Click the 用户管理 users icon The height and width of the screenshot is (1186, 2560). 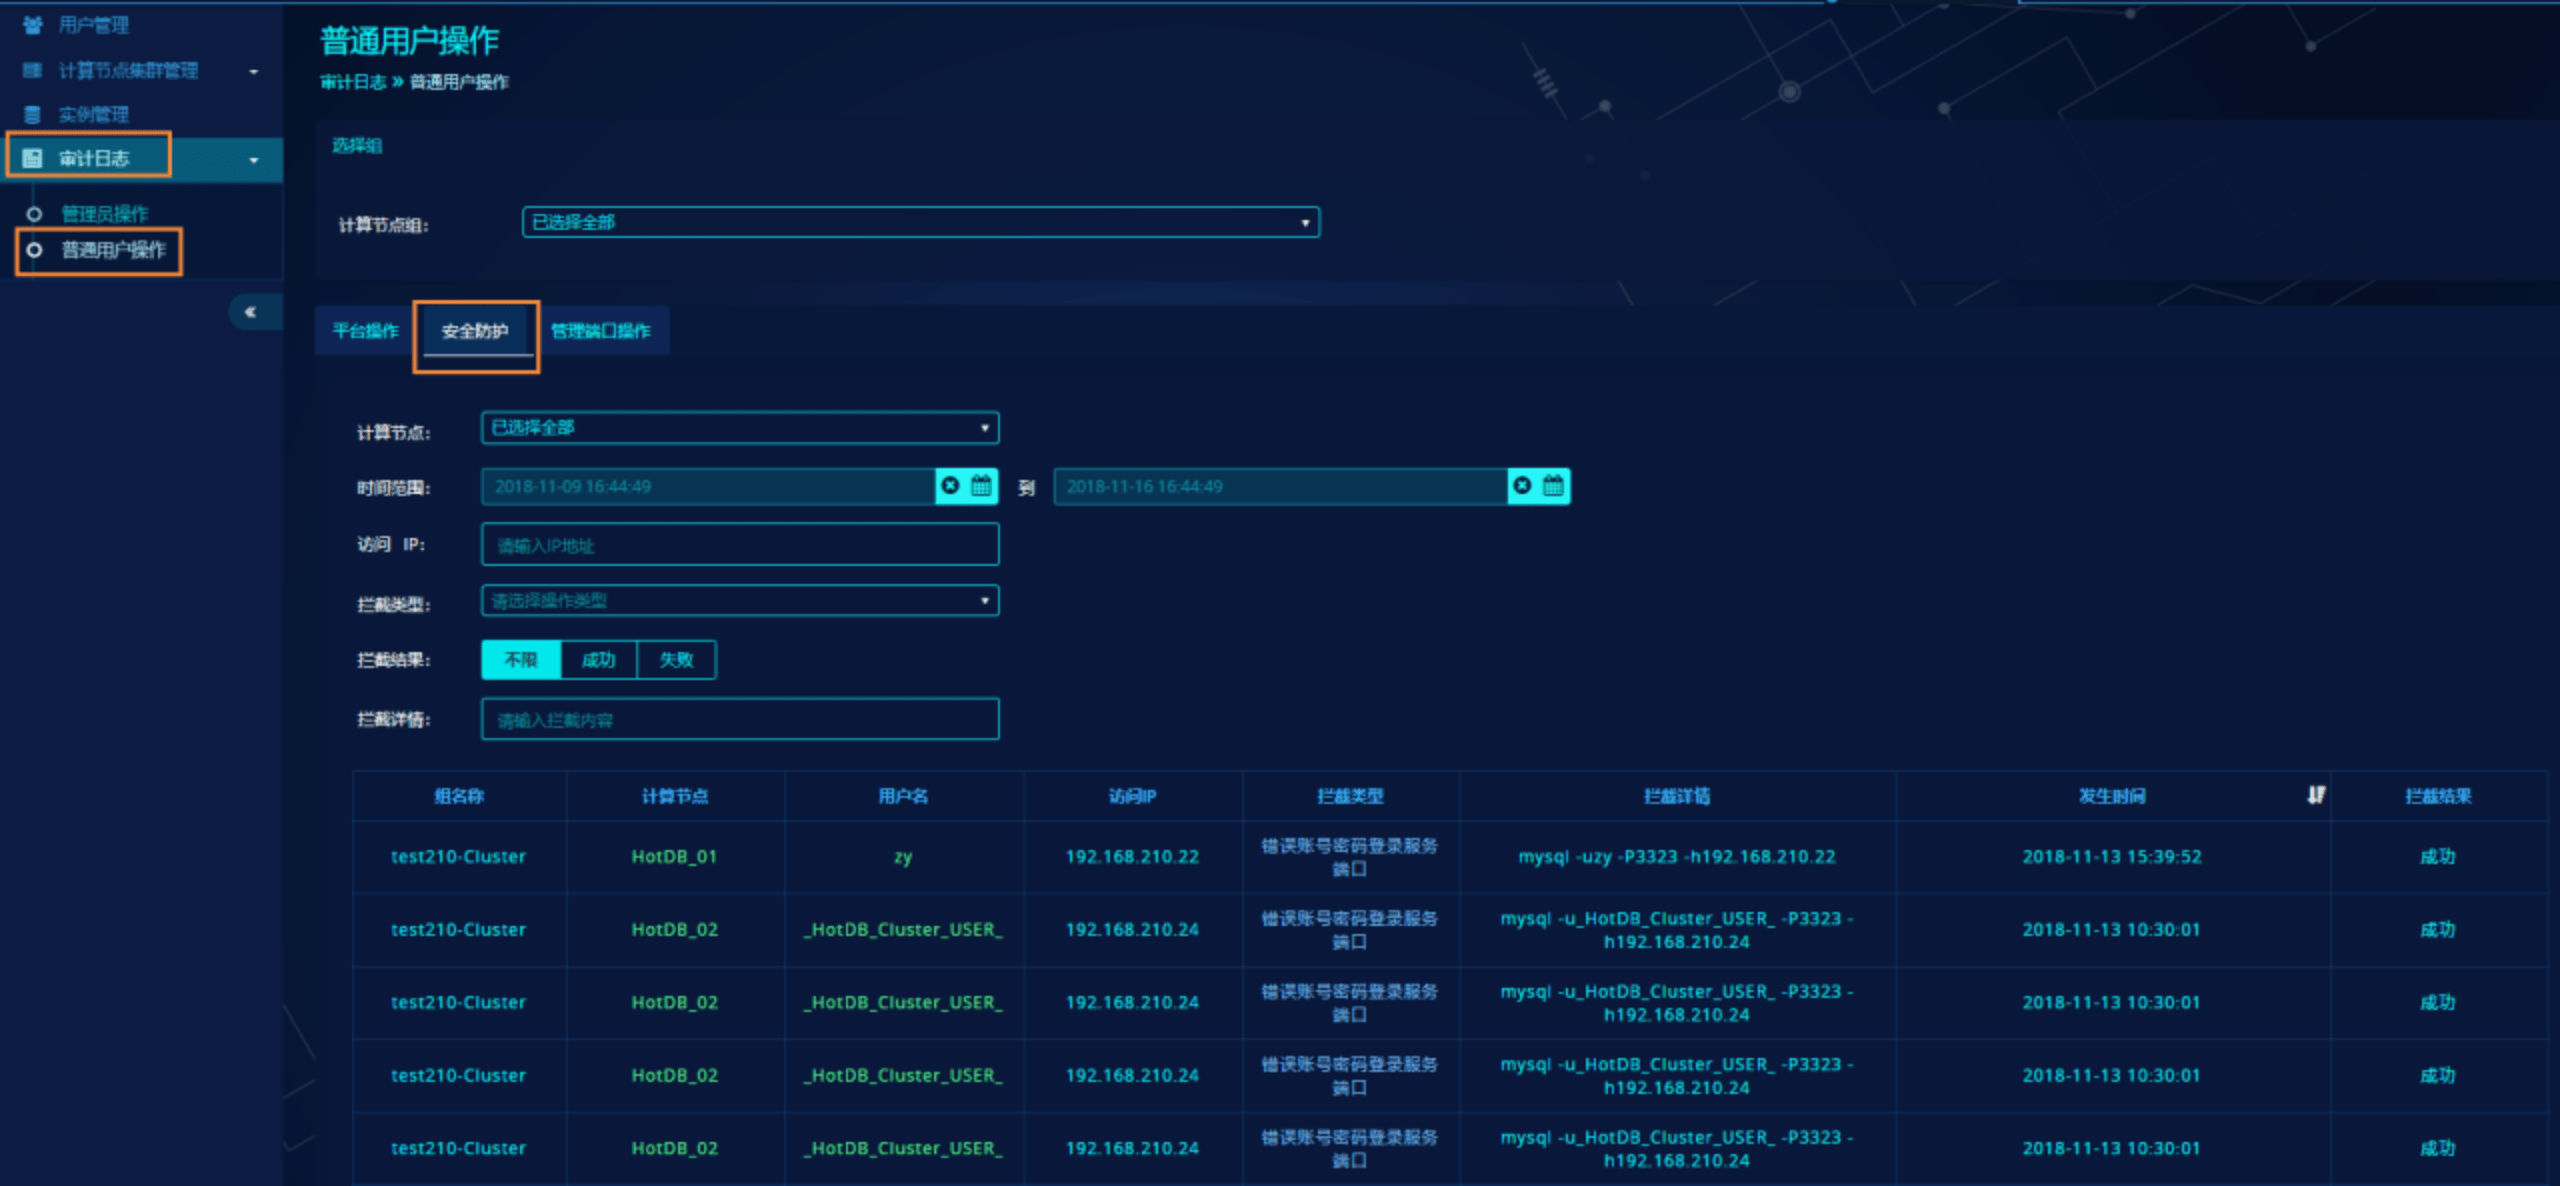32,25
